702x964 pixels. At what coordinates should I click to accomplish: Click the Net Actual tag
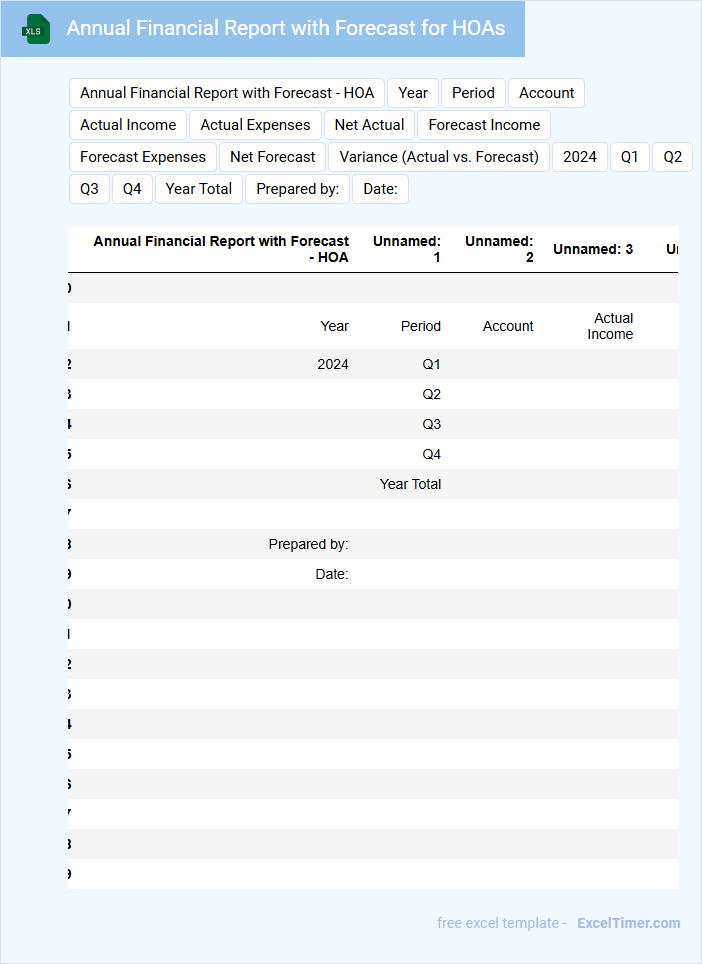(x=369, y=125)
